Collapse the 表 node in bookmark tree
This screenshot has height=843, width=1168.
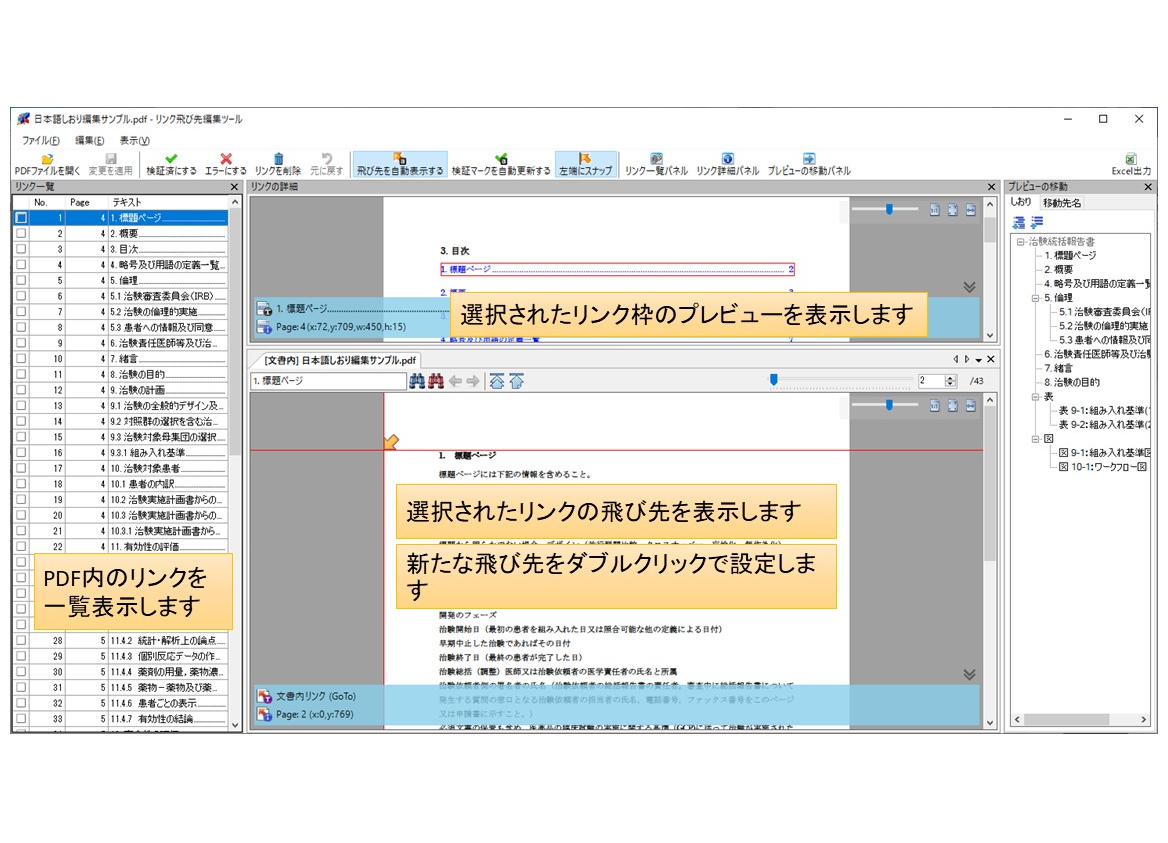tap(1036, 396)
